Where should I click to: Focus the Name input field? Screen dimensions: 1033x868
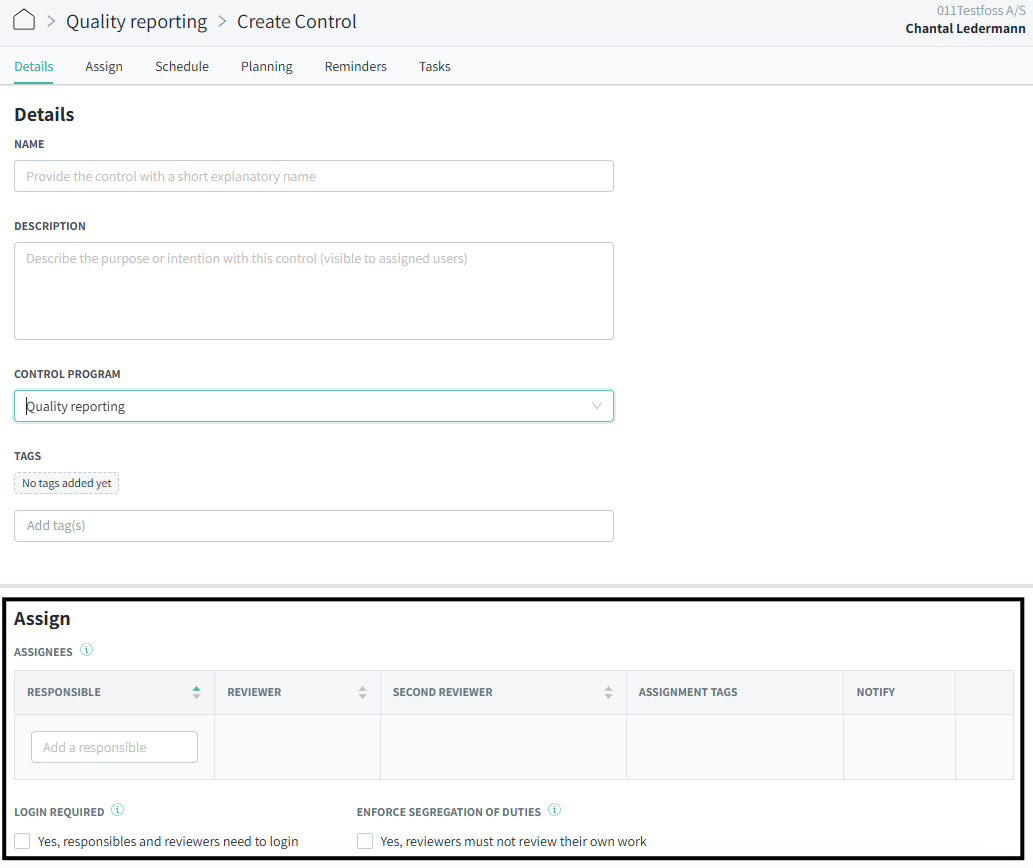313,176
